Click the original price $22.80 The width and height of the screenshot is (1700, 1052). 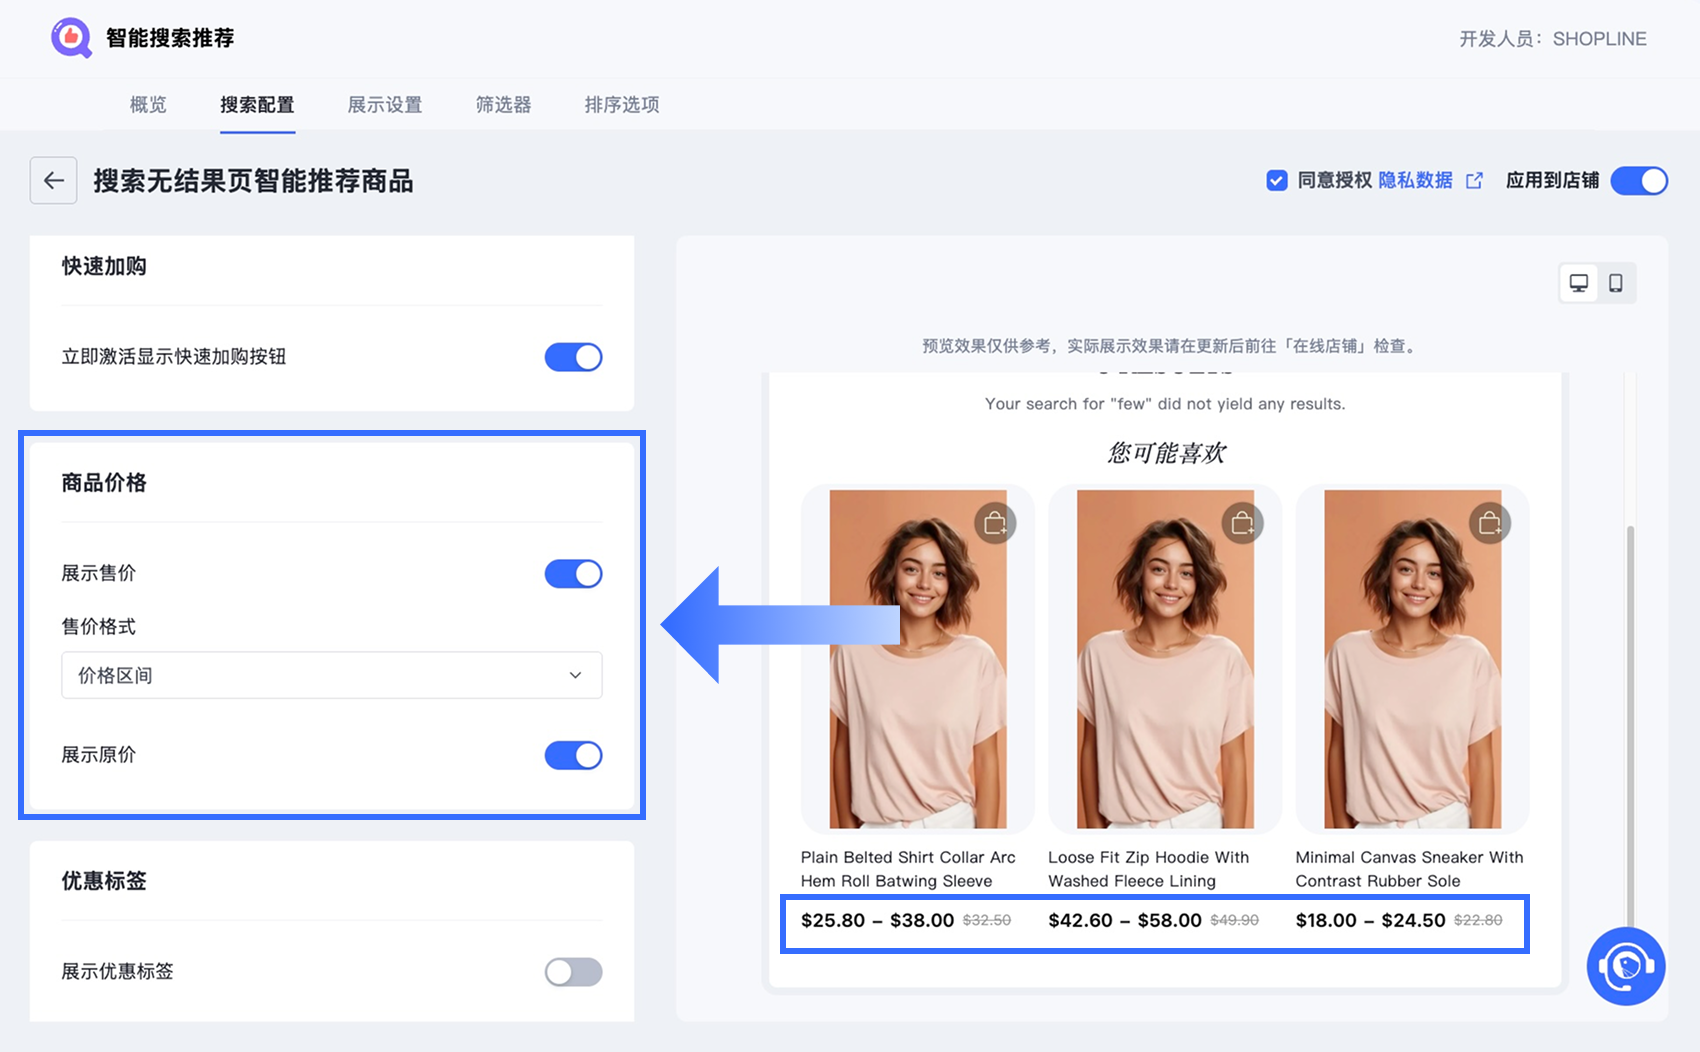[x=1478, y=920]
